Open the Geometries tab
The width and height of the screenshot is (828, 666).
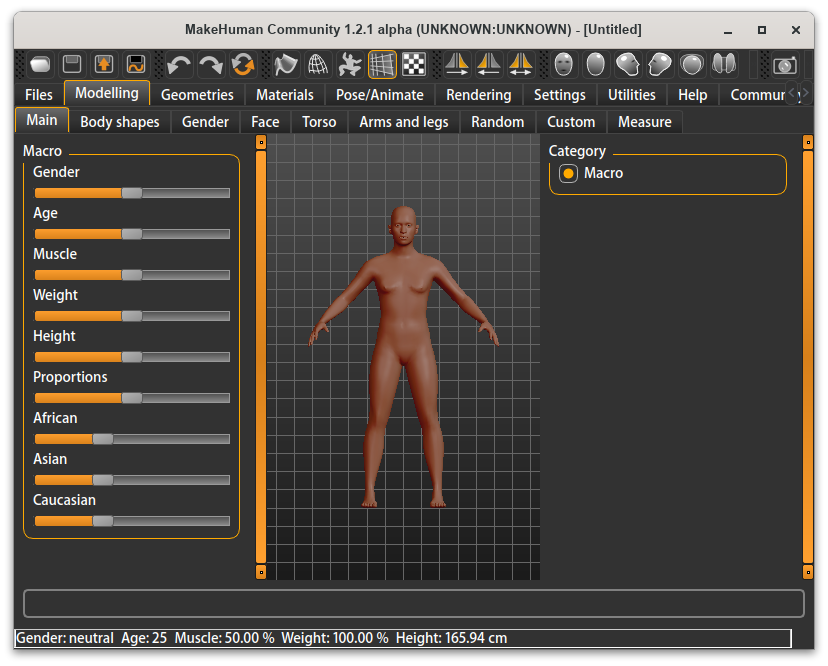(197, 95)
